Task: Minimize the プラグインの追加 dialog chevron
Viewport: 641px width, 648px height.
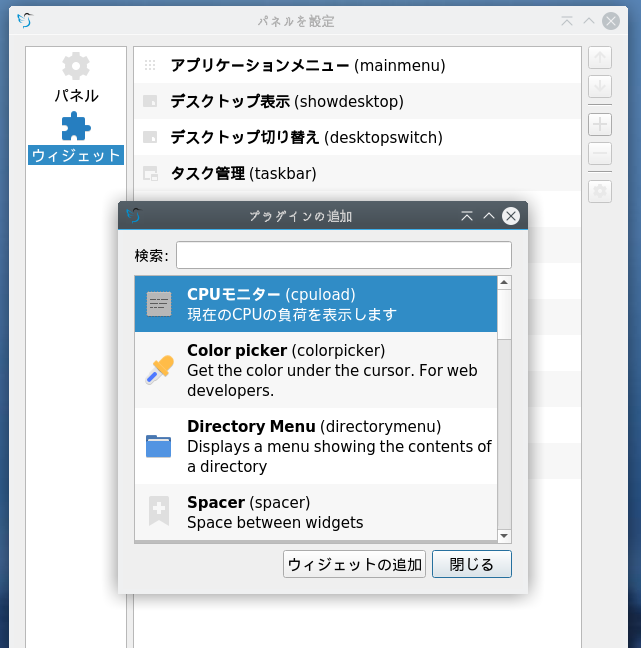Action: 489,216
